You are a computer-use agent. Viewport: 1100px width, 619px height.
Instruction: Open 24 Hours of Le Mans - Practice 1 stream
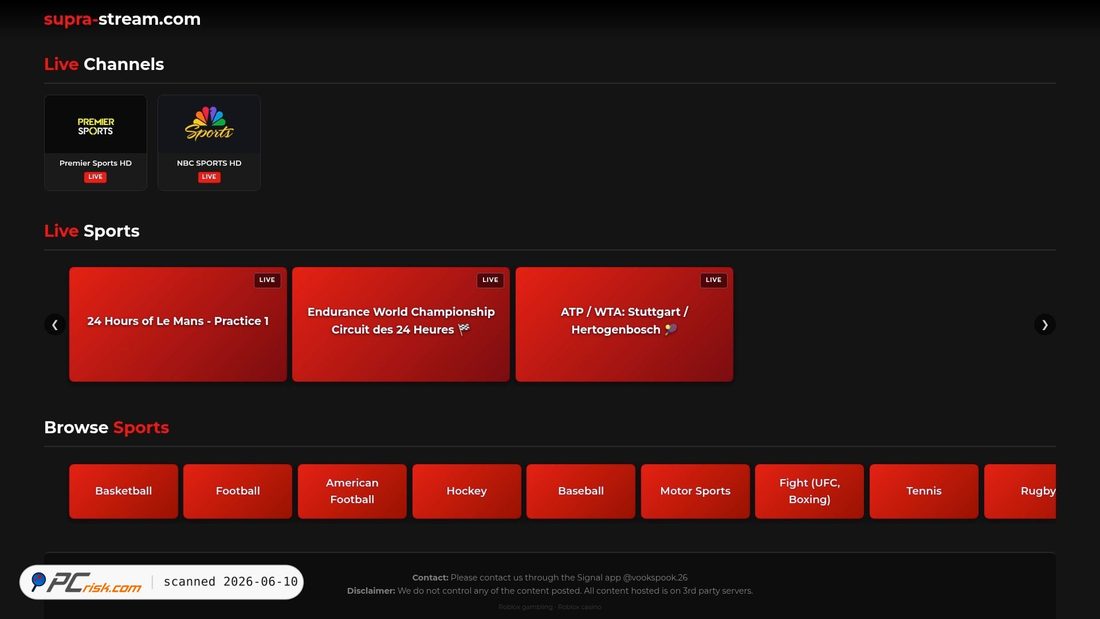pyautogui.click(x=177, y=324)
